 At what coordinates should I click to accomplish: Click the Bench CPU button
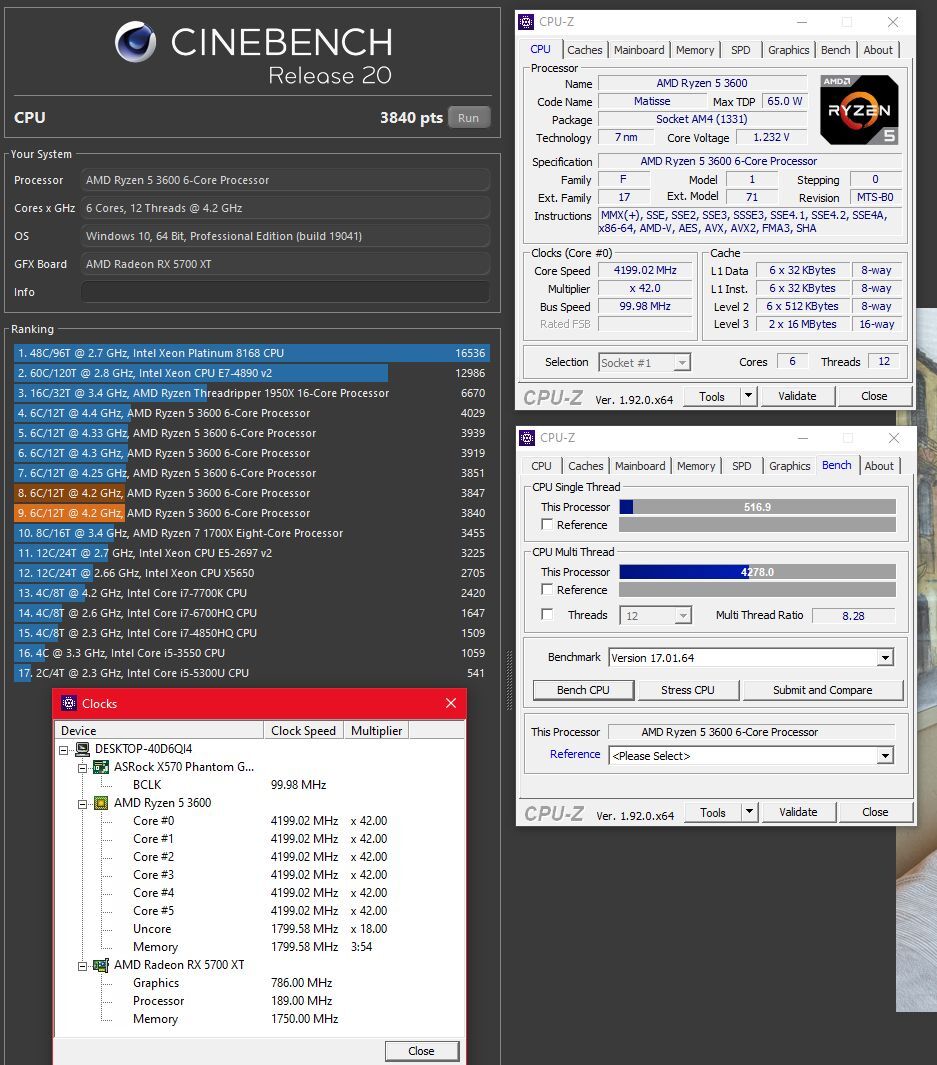click(x=583, y=690)
